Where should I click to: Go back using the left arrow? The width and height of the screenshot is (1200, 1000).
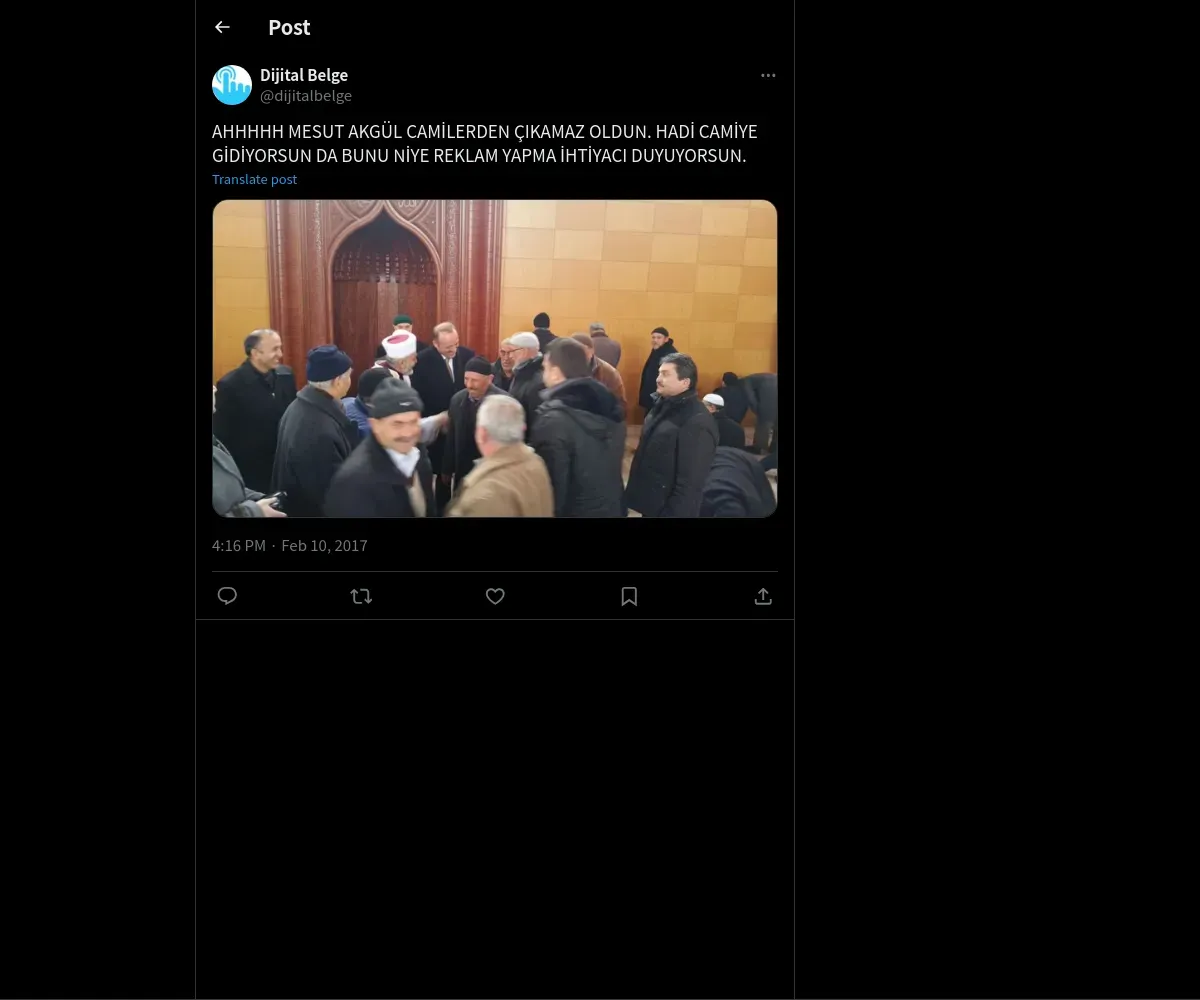[222, 27]
